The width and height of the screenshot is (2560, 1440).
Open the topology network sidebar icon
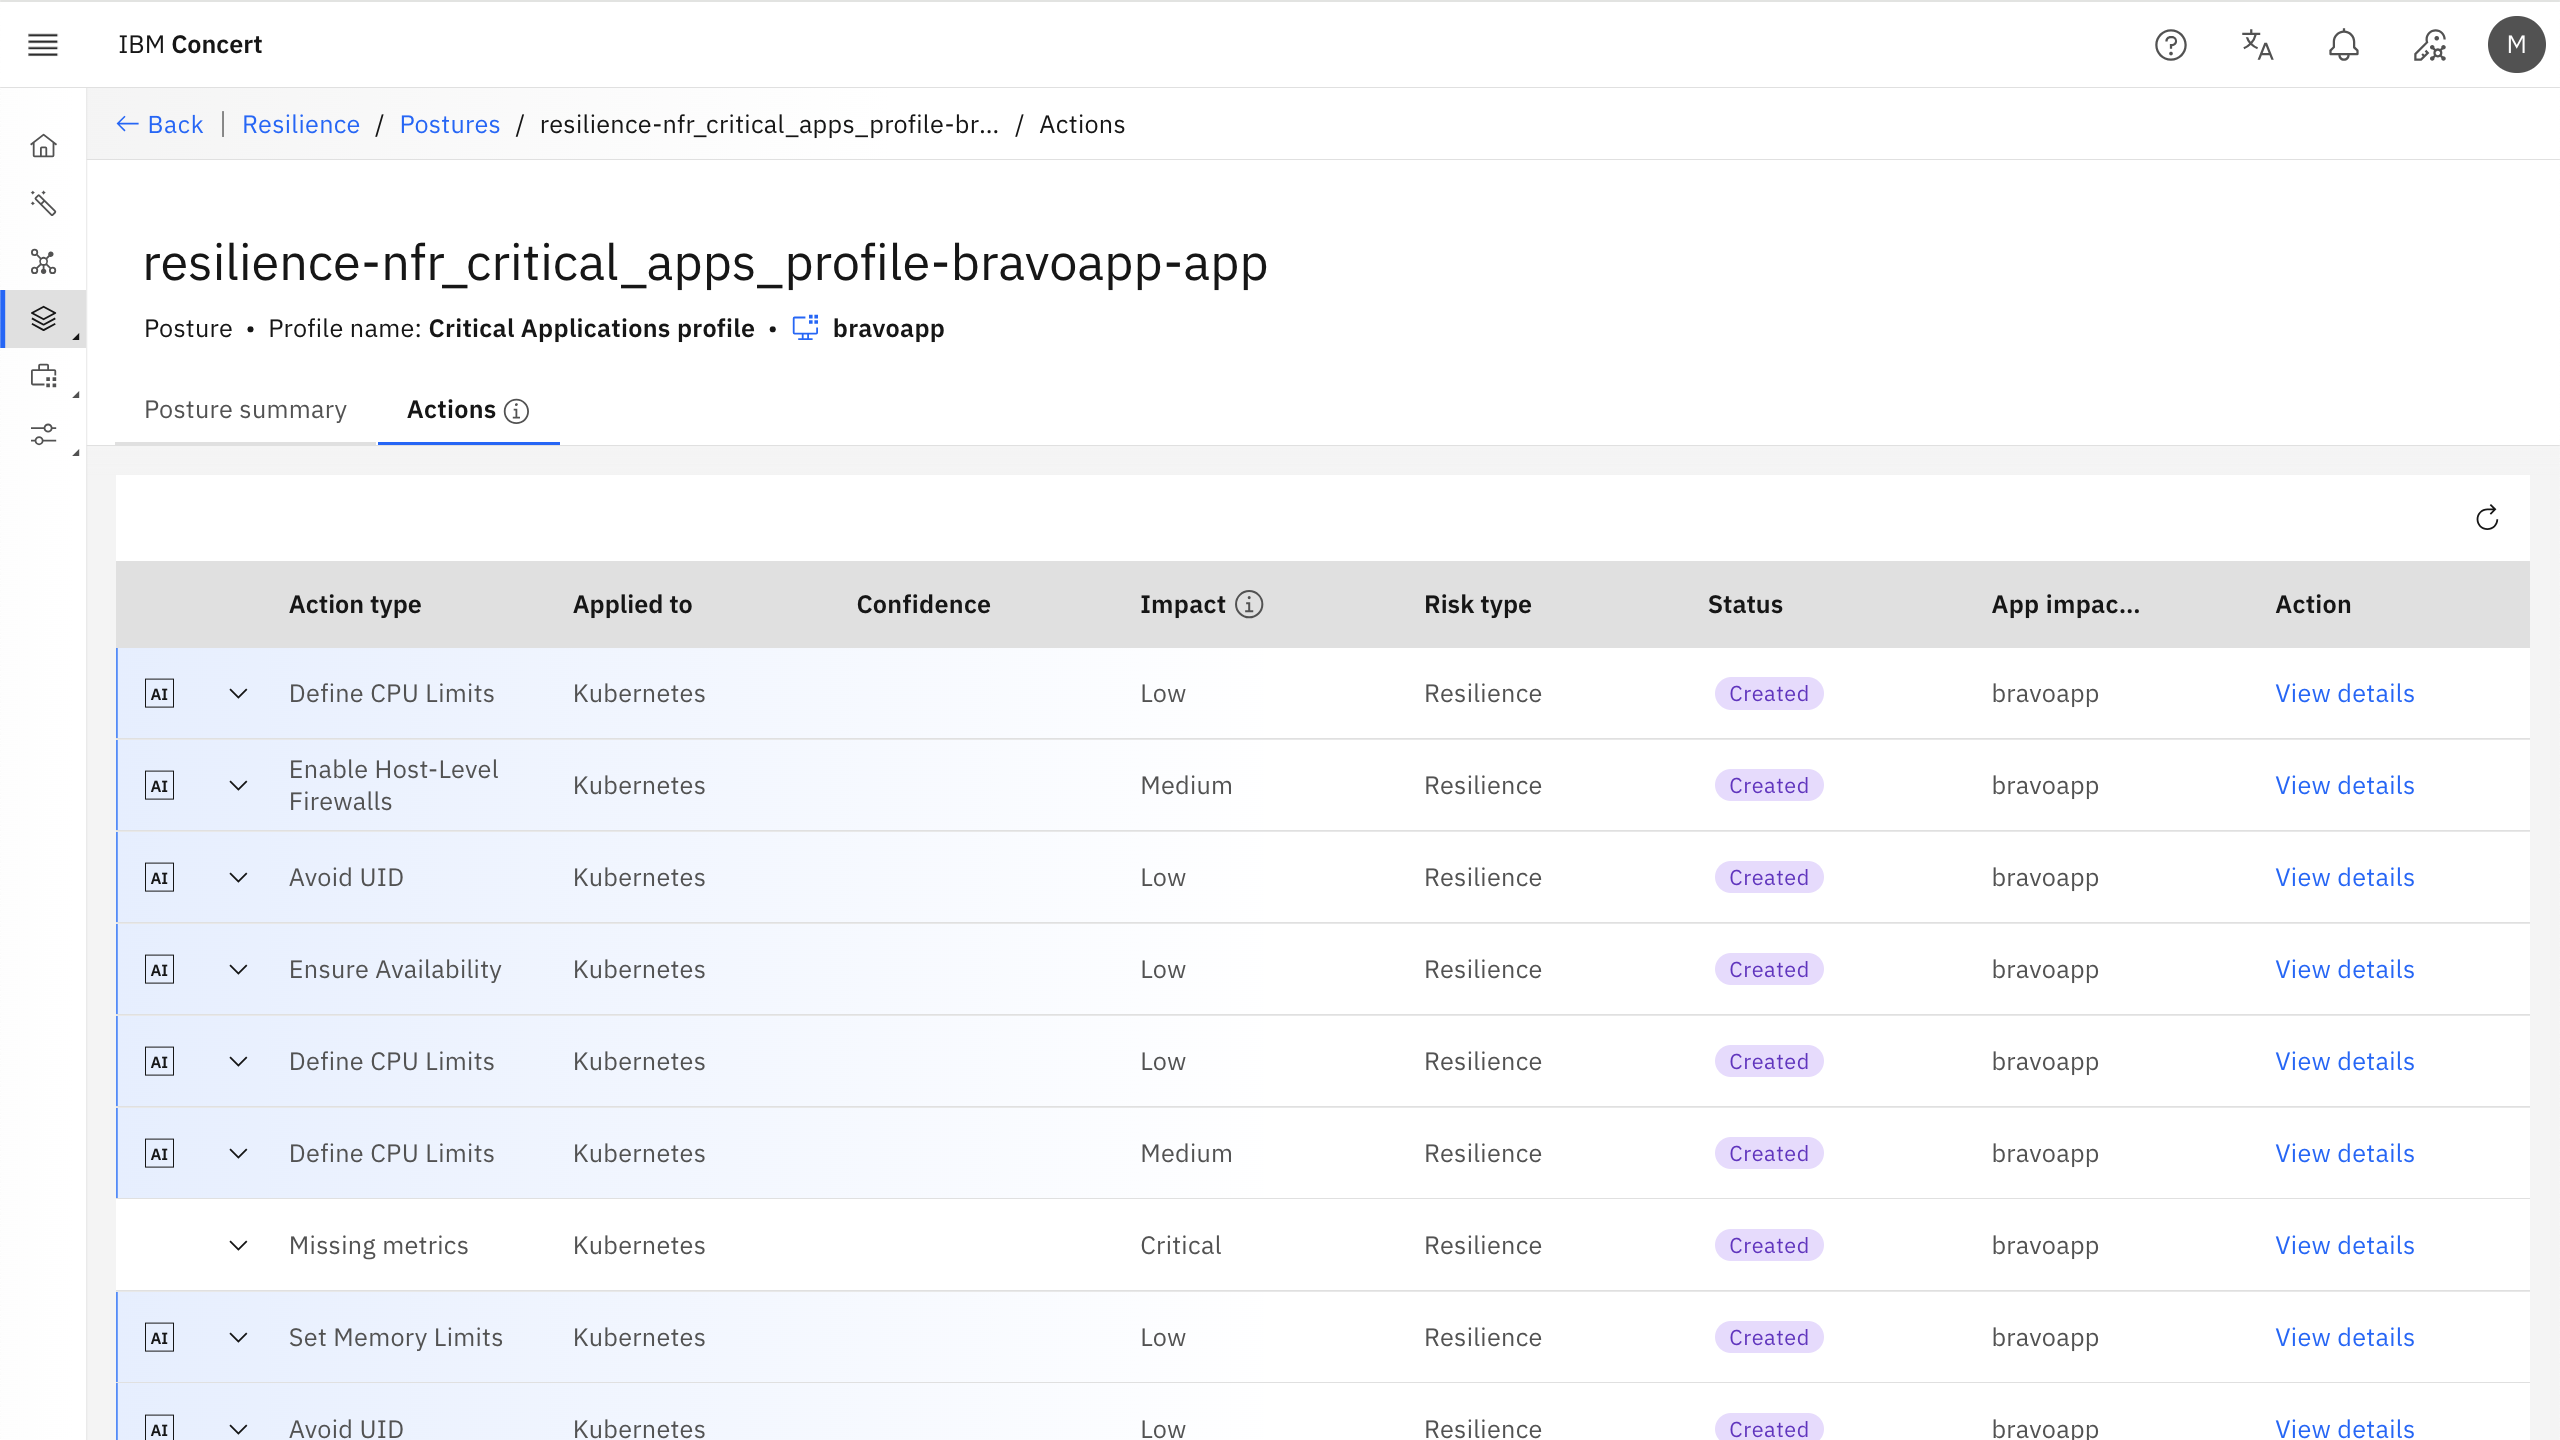(x=43, y=262)
